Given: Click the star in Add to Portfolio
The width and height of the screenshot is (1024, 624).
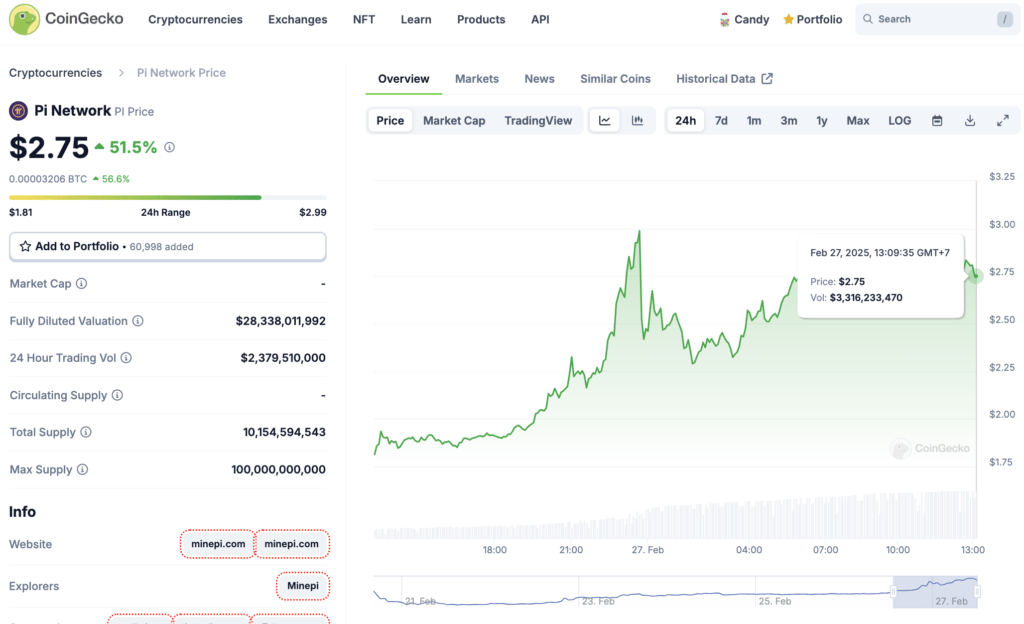Looking at the screenshot, I should (x=25, y=247).
